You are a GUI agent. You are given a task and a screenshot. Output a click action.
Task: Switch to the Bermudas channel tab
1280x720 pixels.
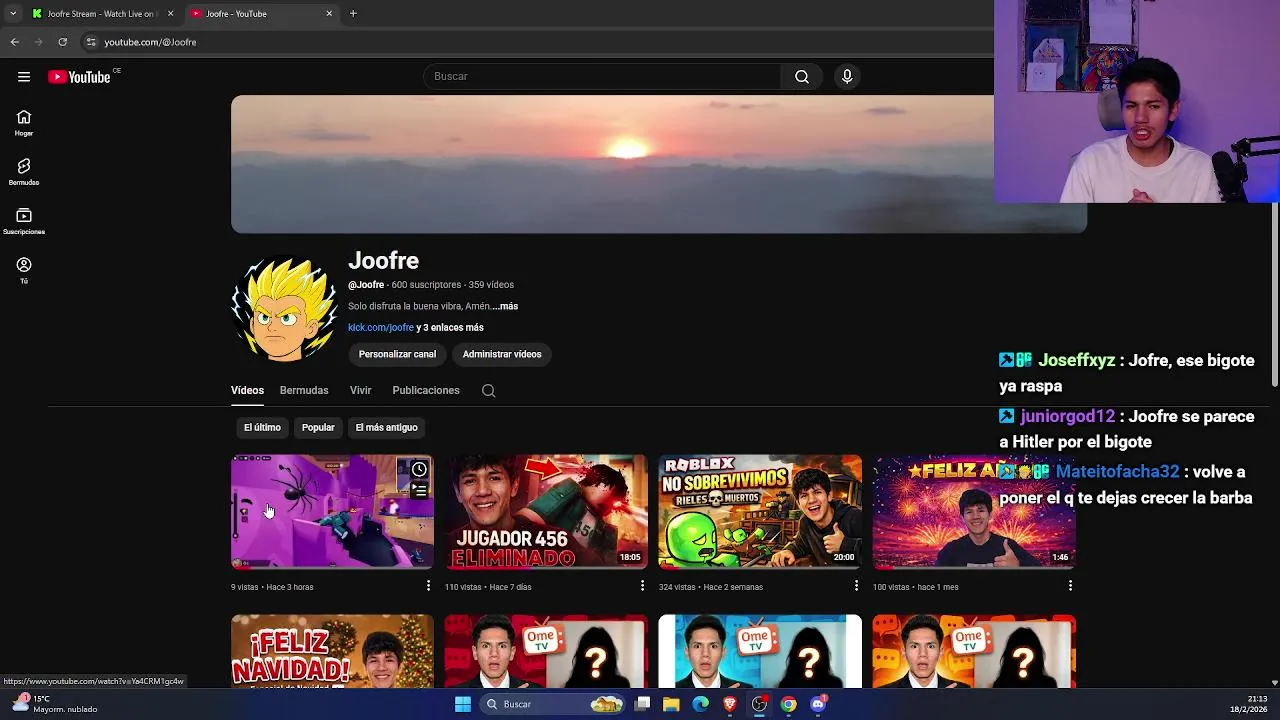click(x=304, y=391)
